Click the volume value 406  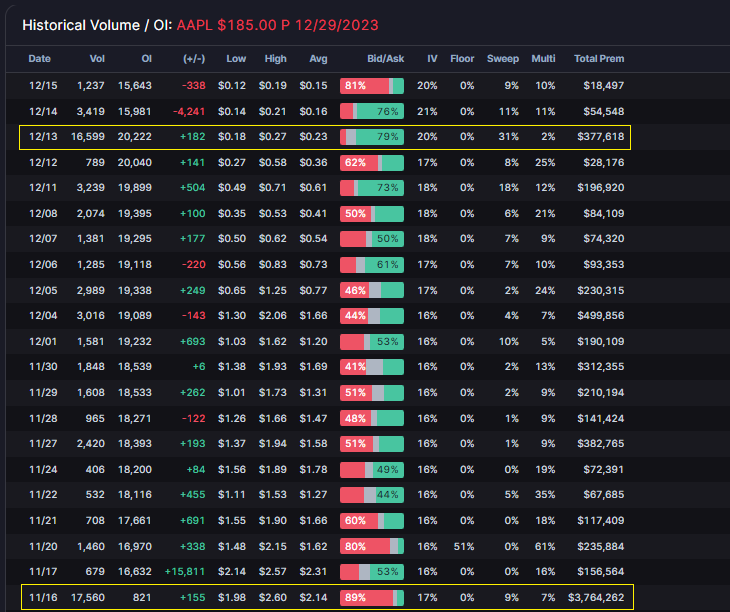95,469
